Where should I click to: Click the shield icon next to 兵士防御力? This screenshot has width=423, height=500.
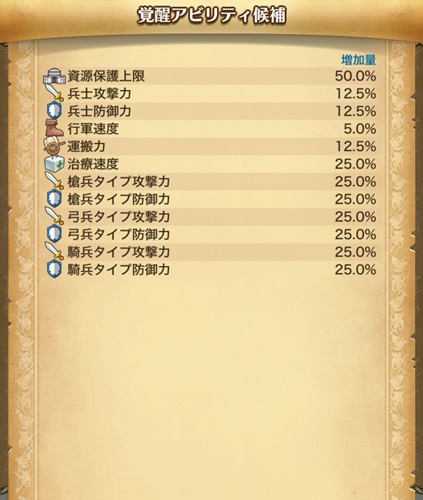tap(54, 111)
